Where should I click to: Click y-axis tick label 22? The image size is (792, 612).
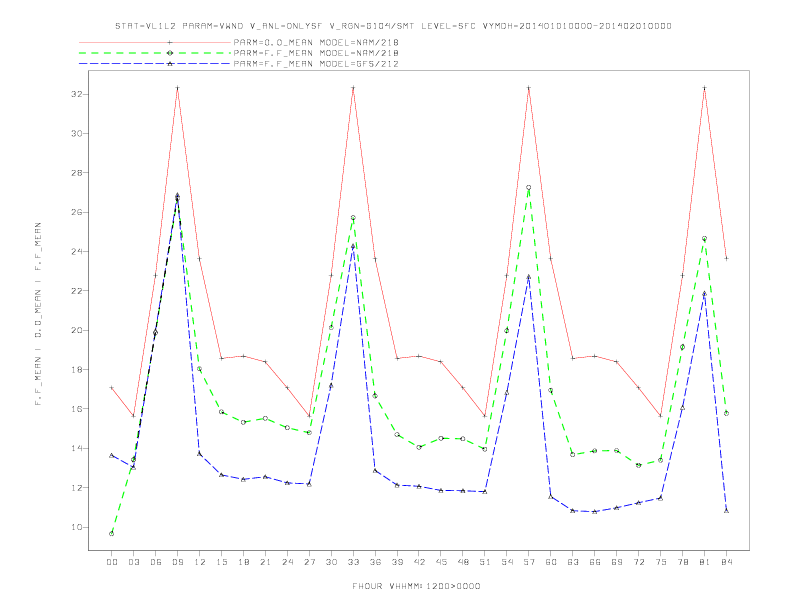coord(77,291)
